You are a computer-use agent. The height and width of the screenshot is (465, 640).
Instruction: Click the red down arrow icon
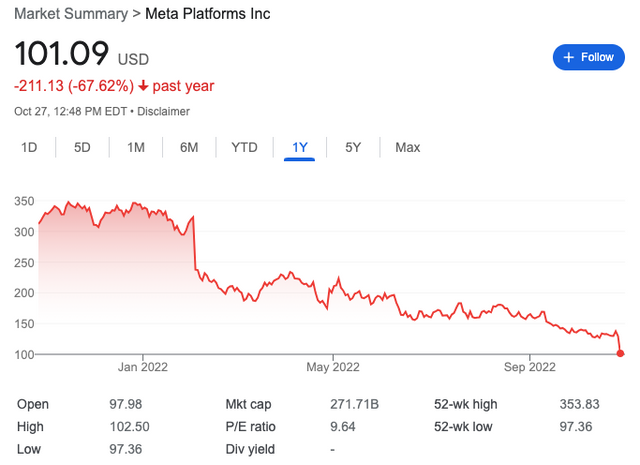coord(147,86)
